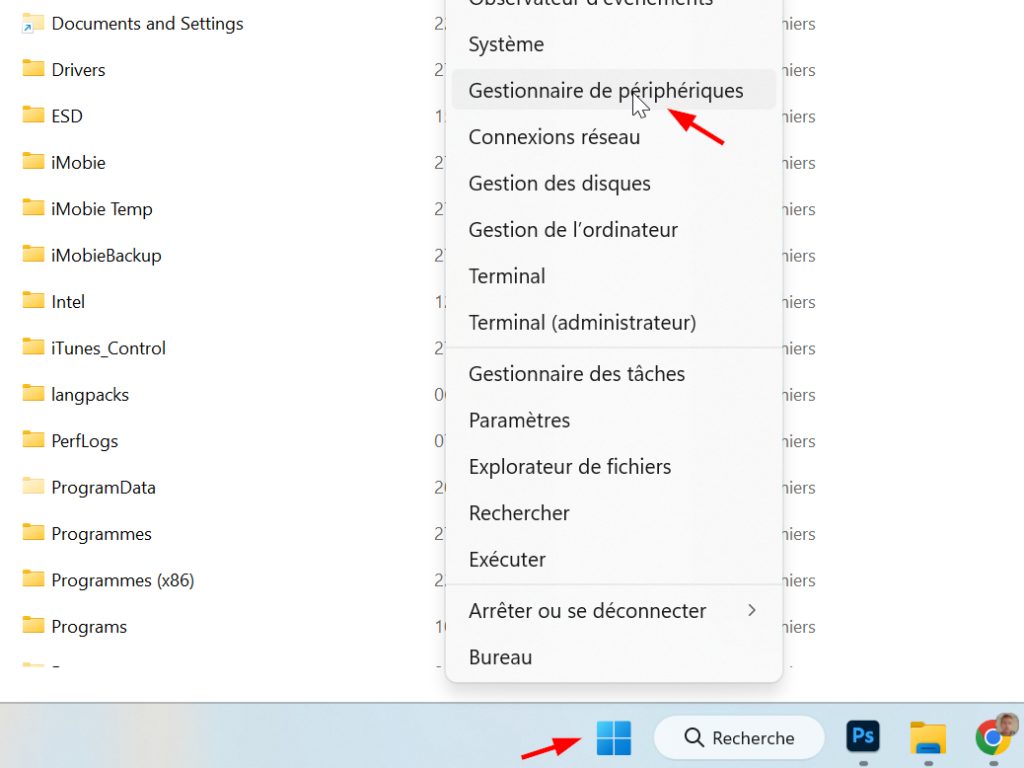Image resolution: width=1024 pixels, height=768 pixels.
Task: Click the Intel folder icon
Action: pyautogui.click(x=33, y=300)
